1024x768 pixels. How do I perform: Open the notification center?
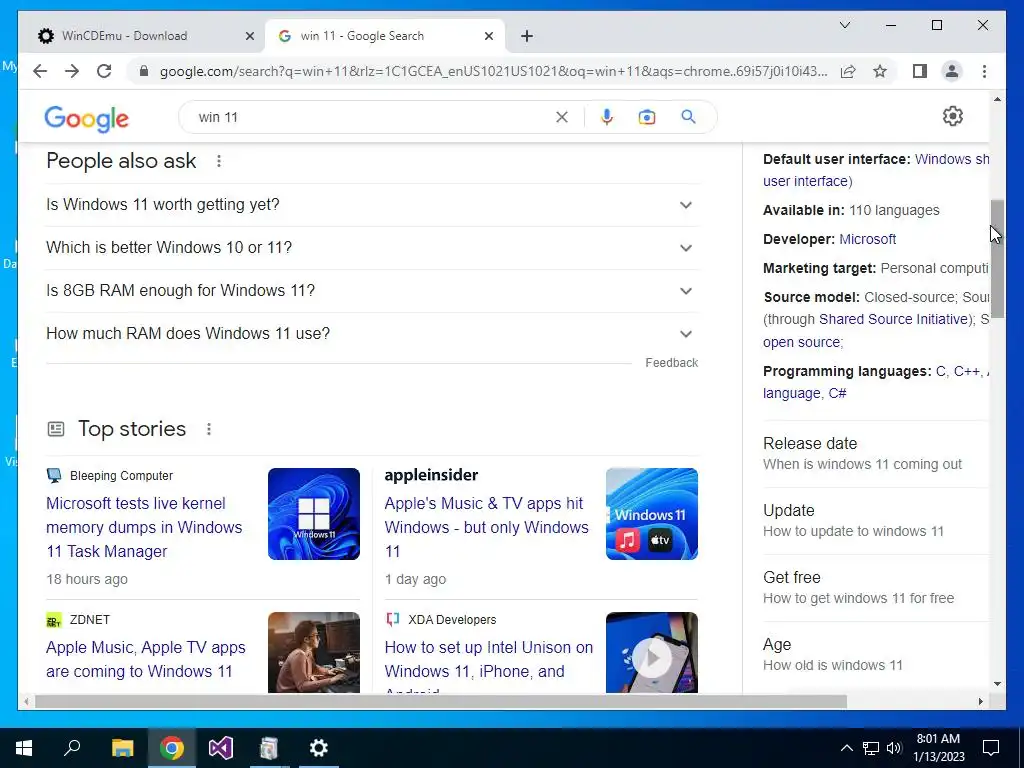coord(991,748)
